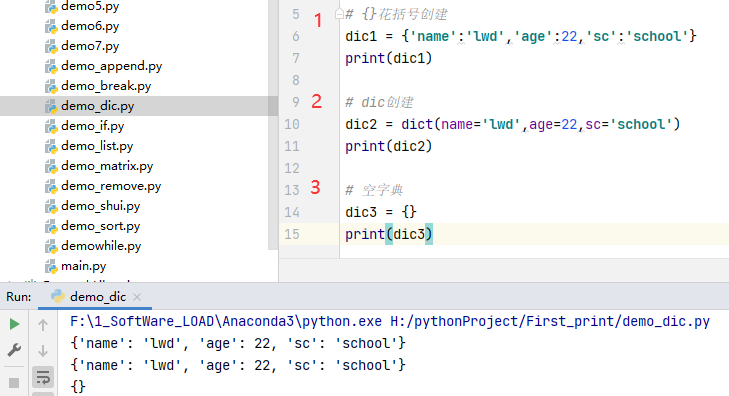This screenshot has height=396, width=729.
Task: Collapse comment fold marker on line 5
Action: (339, 14)
